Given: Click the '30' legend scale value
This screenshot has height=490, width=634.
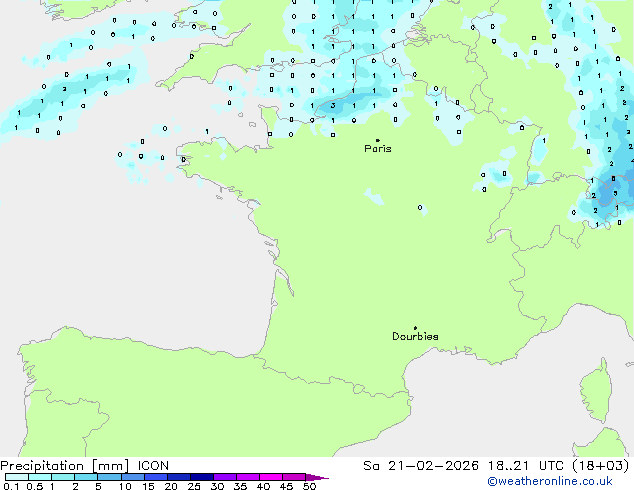Looking at the screenshot, I should point(217,486).
